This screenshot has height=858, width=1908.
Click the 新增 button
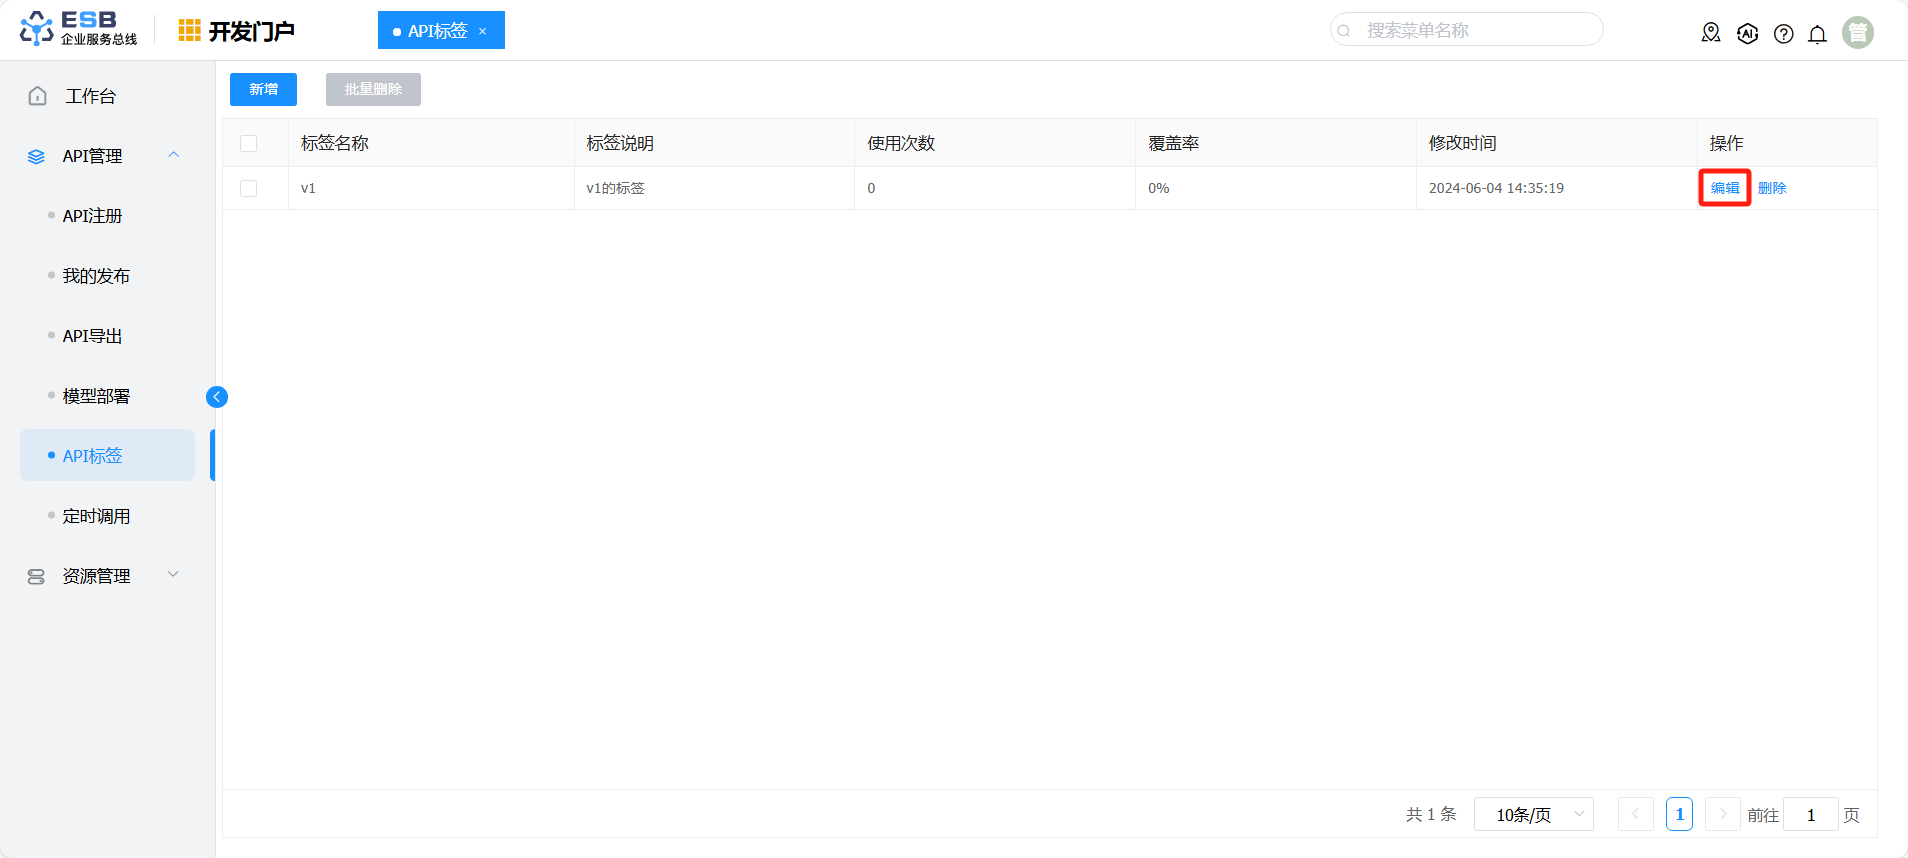(x=263, y=89)
